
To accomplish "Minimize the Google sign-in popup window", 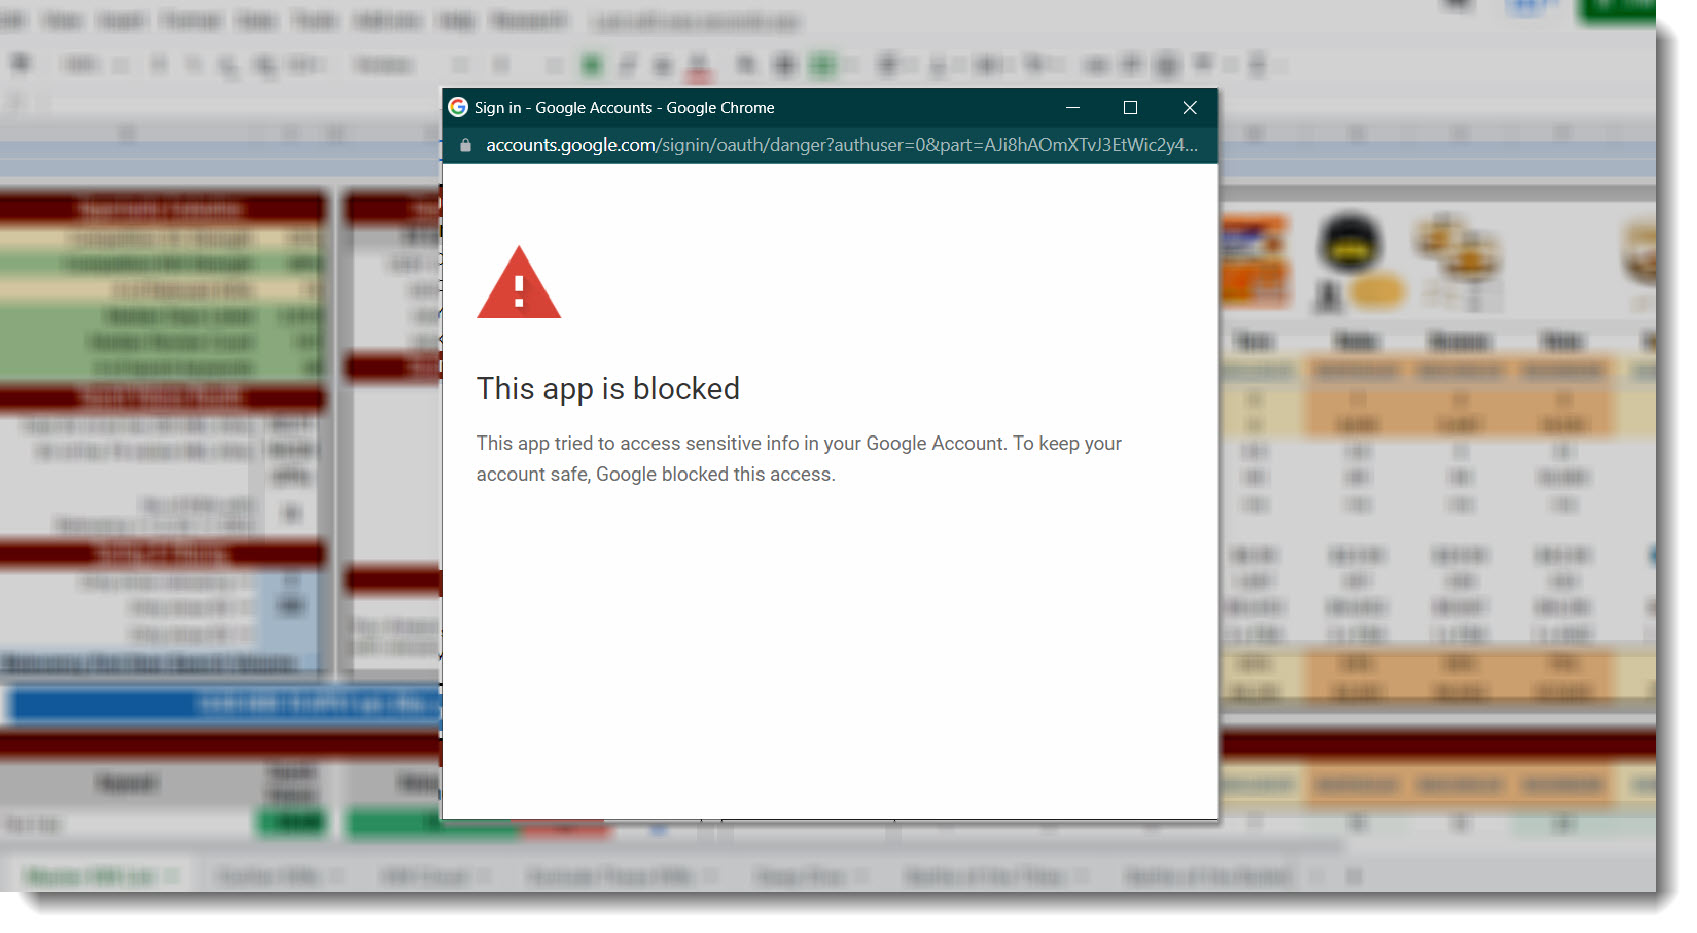I will 1073,107.
